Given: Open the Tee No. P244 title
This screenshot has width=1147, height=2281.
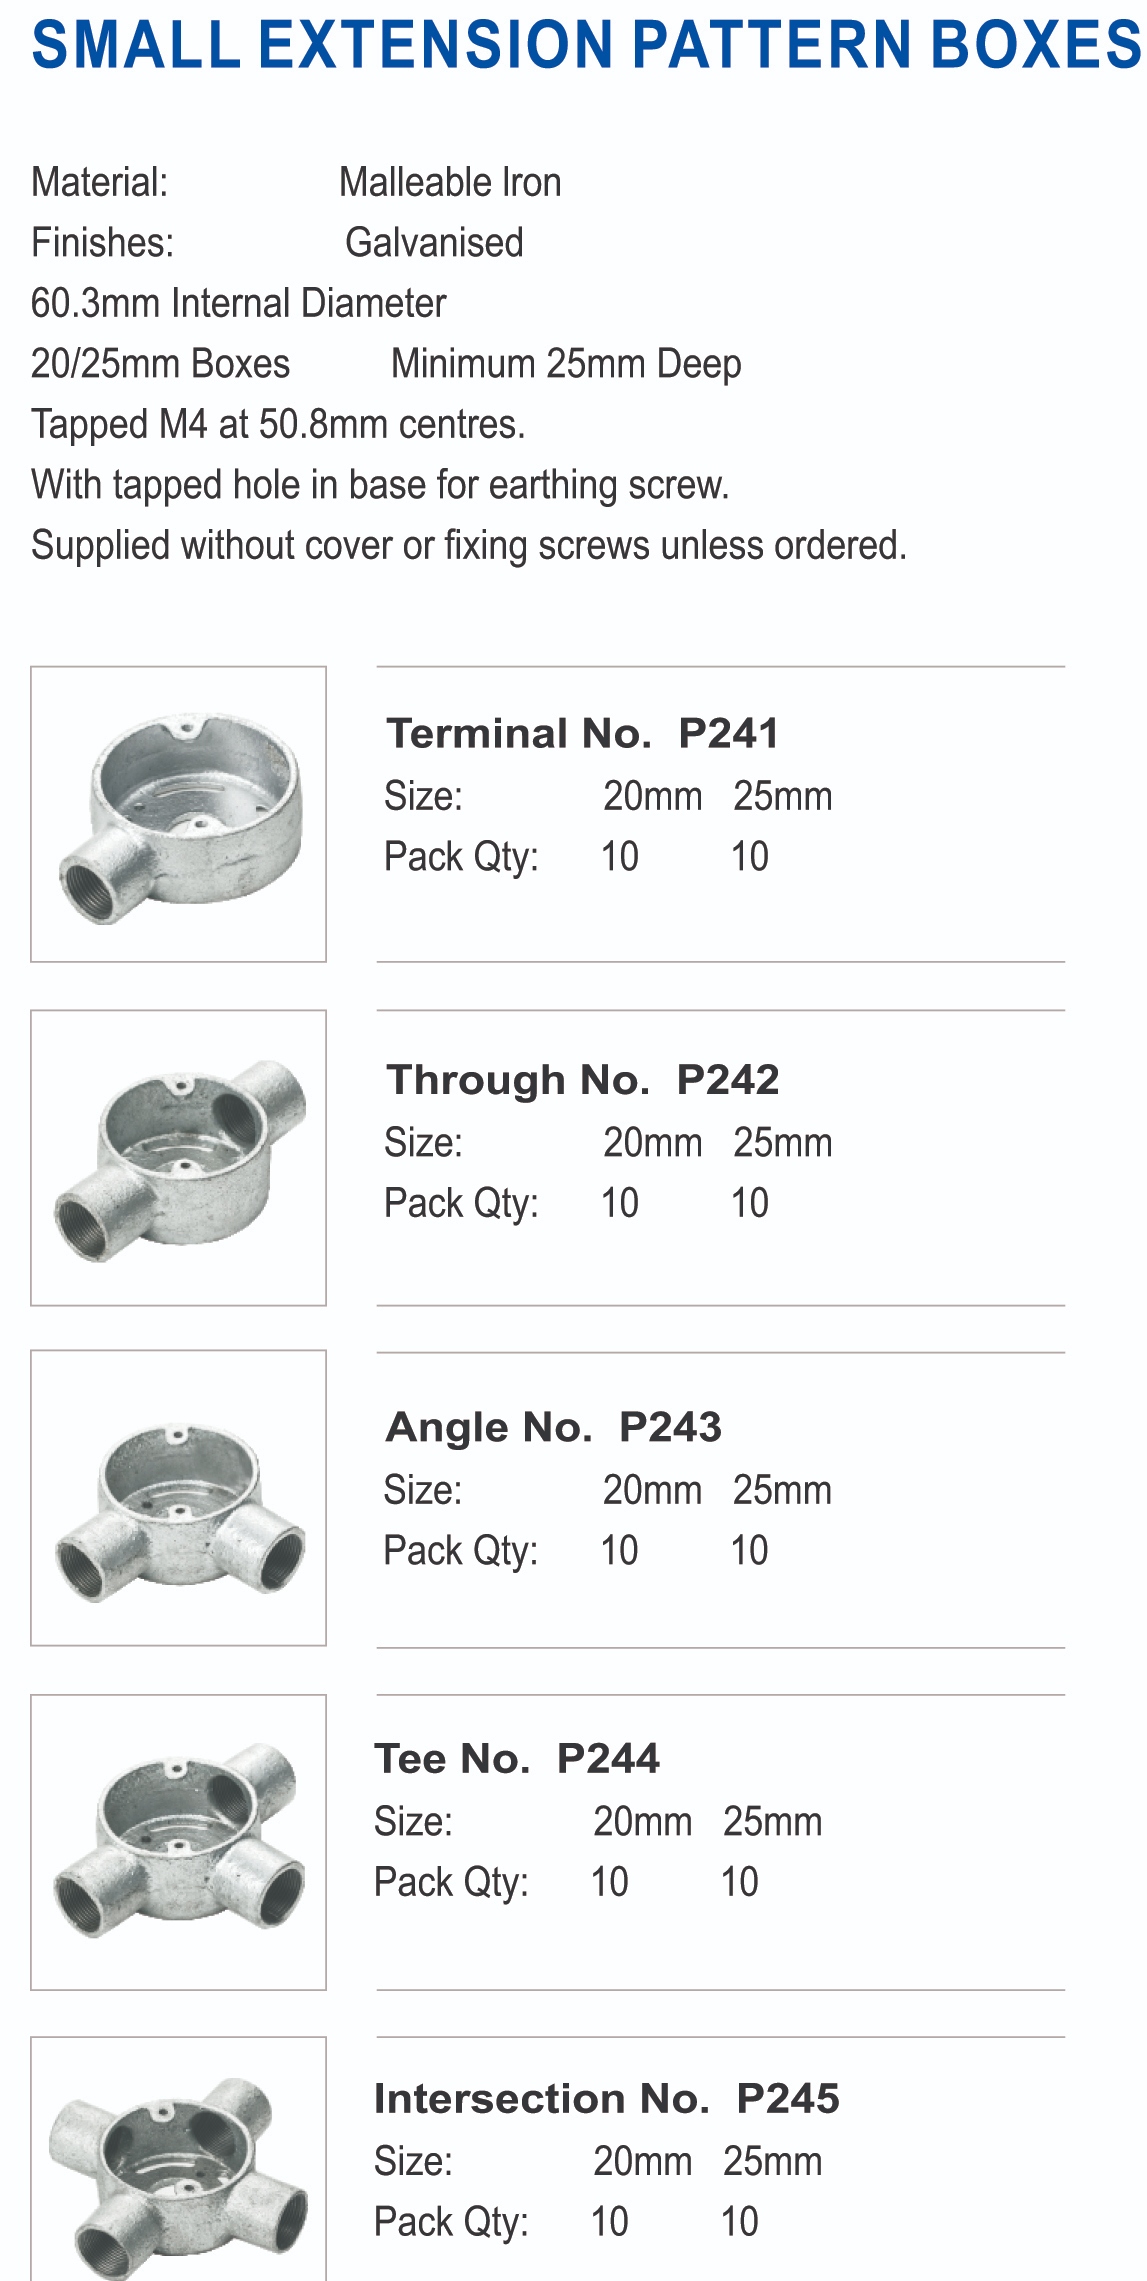Looking at the screenshot, I should [x=517, y=1758].
